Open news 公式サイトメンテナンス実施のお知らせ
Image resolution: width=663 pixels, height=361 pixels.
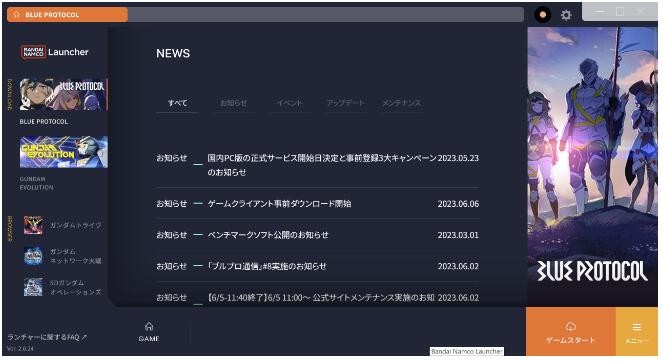click(x=318, y=297)
